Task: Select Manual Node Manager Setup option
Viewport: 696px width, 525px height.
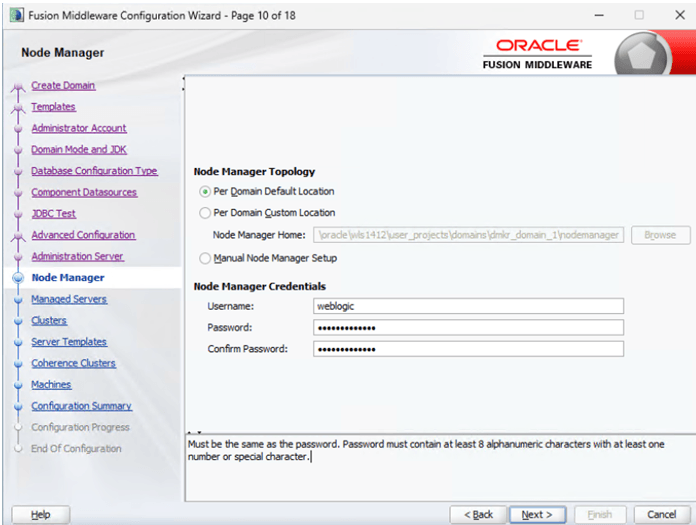Action: [x=205, y=258]
